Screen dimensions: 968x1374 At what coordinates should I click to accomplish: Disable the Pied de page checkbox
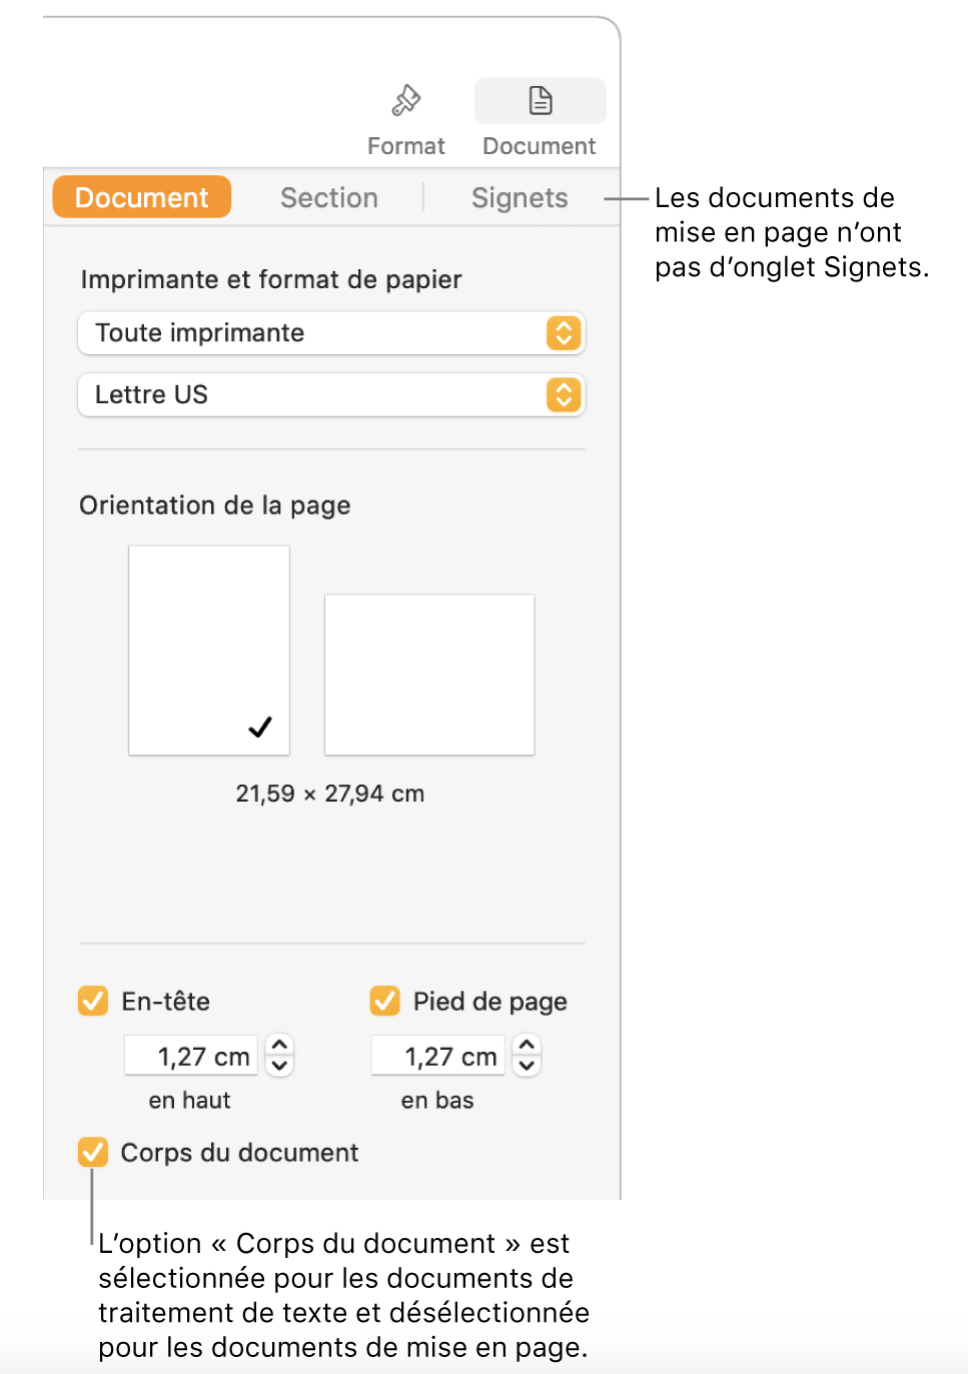385,1001
